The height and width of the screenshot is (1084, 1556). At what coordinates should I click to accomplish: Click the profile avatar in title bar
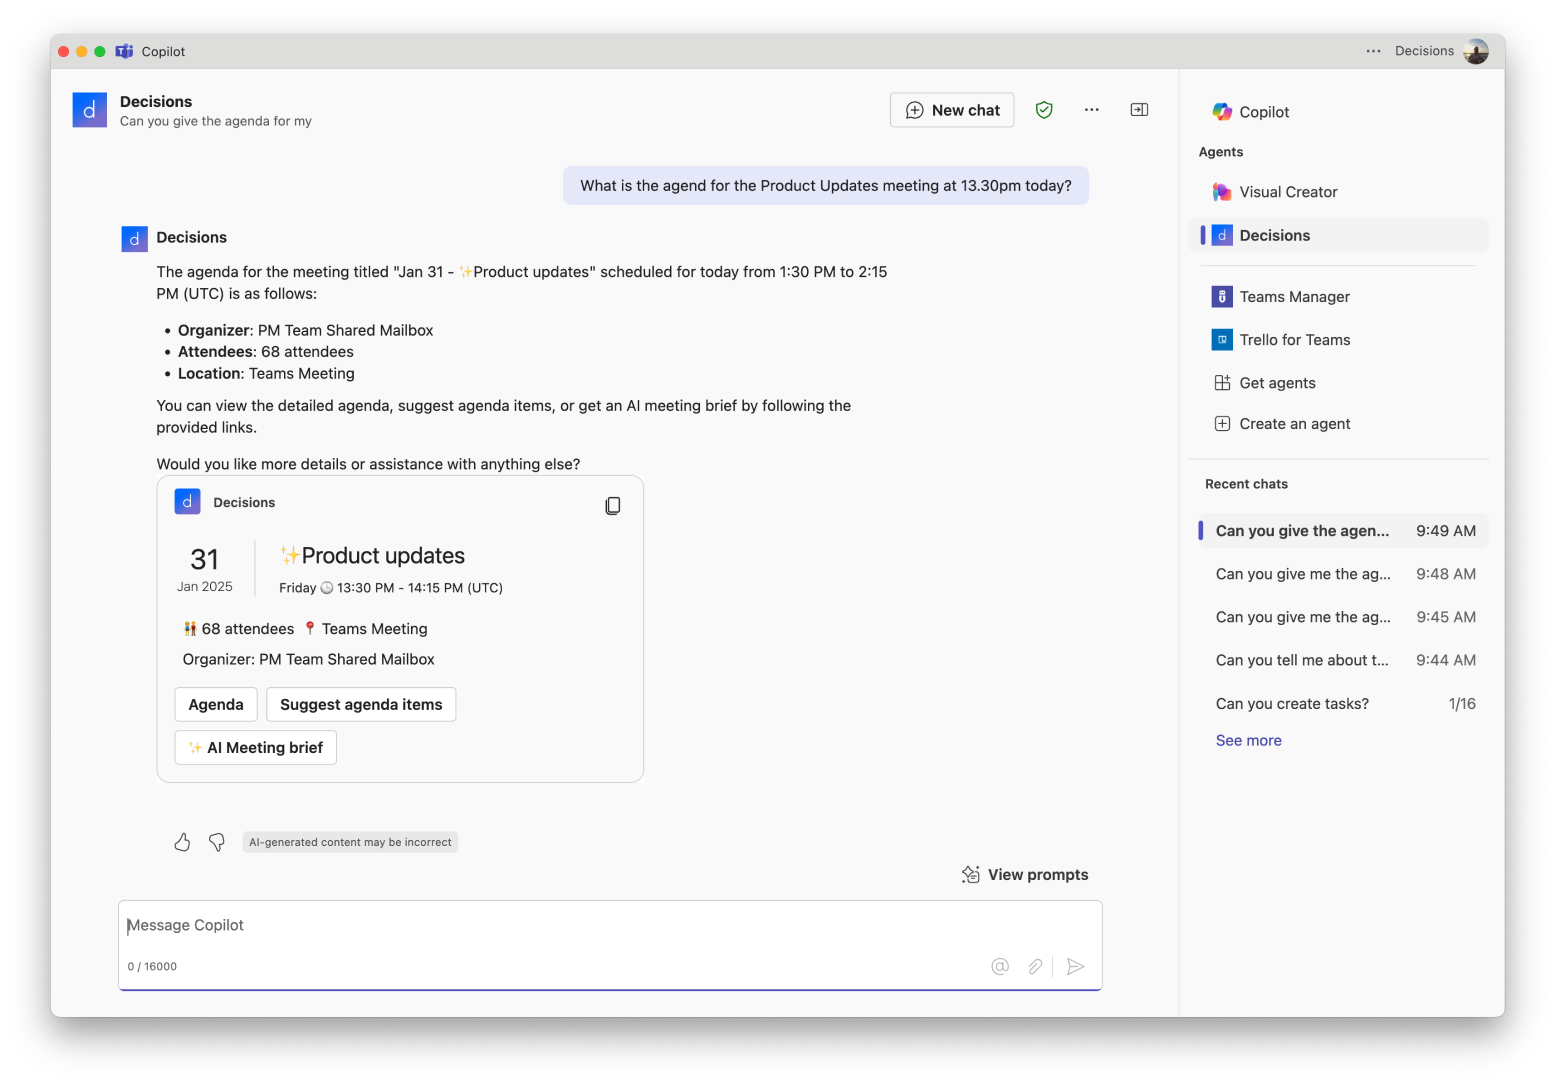pos(1475,51)
